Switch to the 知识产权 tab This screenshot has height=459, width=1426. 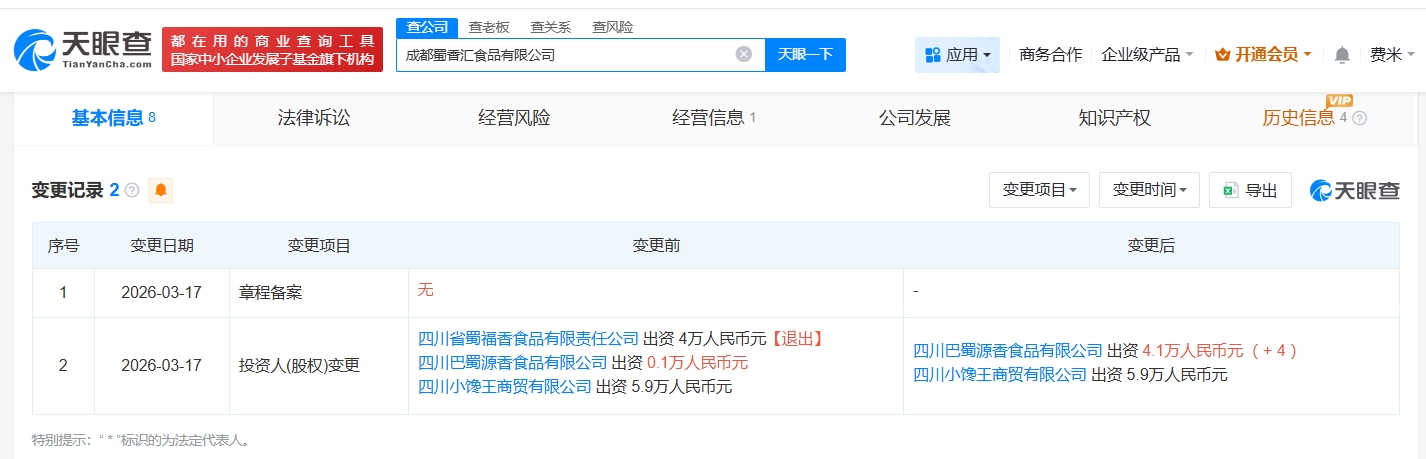pyautogui.click(x=1114, y=118)
